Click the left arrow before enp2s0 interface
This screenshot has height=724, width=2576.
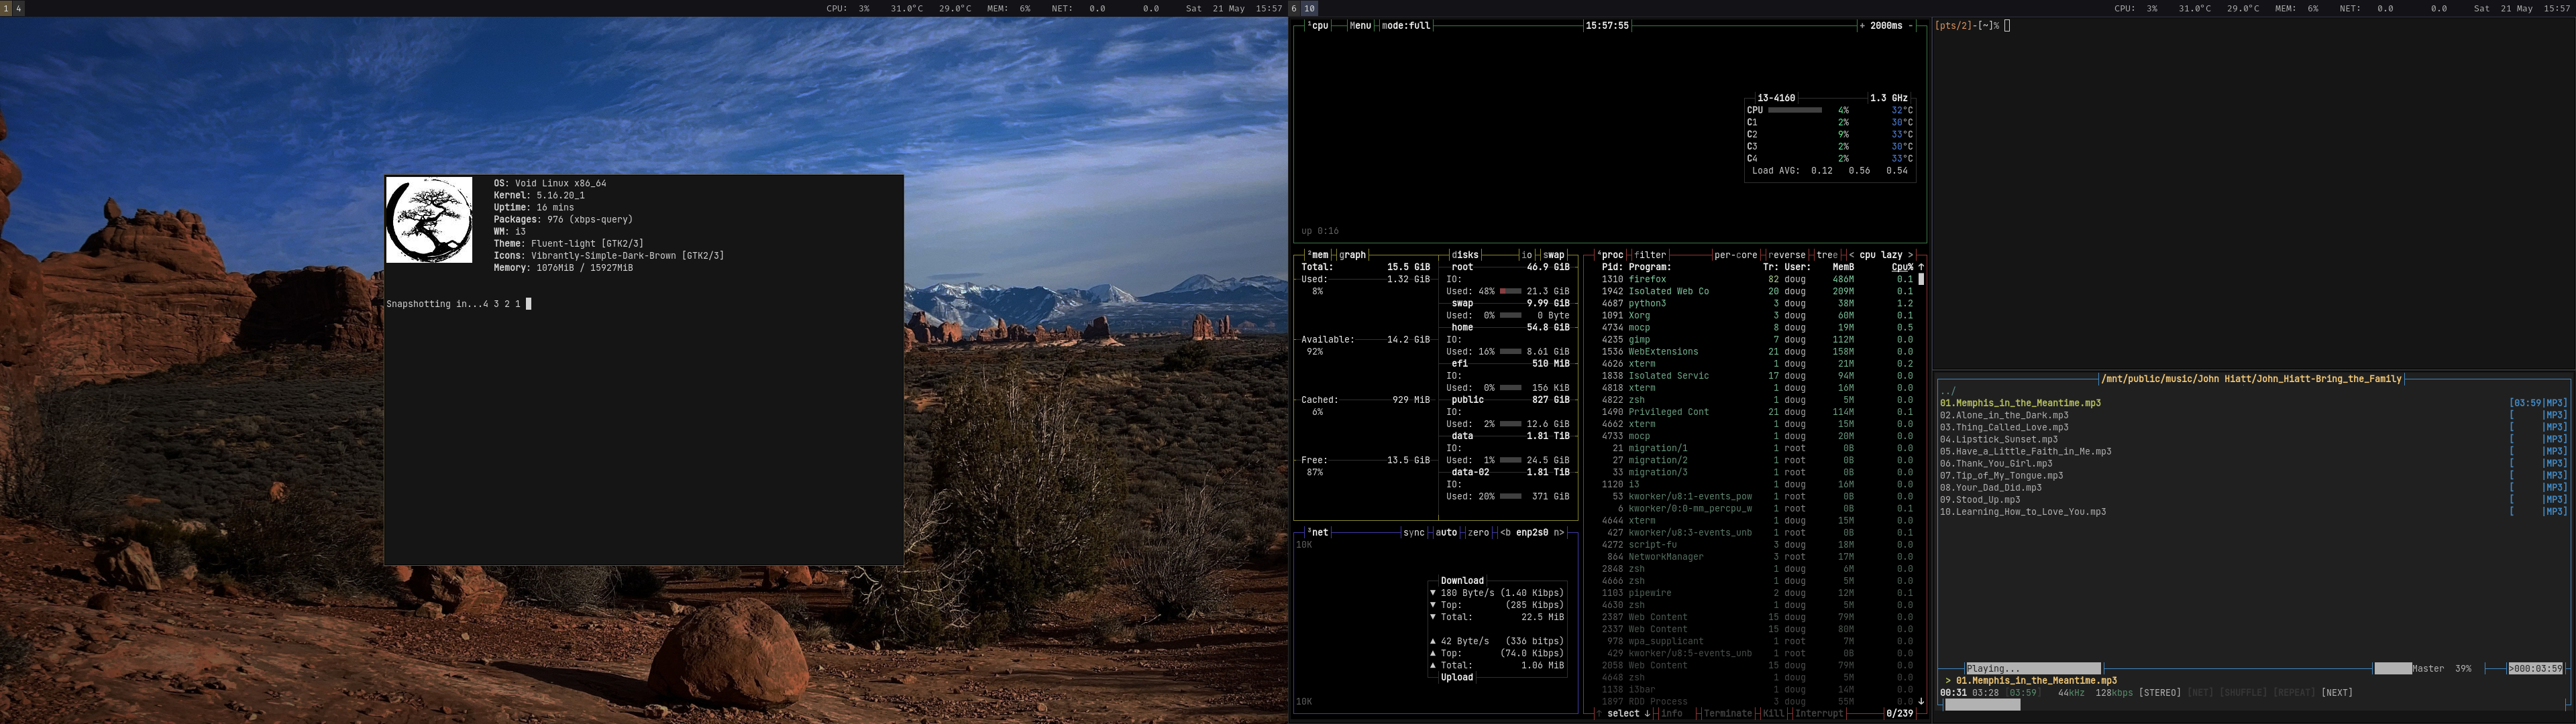click(x=1503, y=533)
